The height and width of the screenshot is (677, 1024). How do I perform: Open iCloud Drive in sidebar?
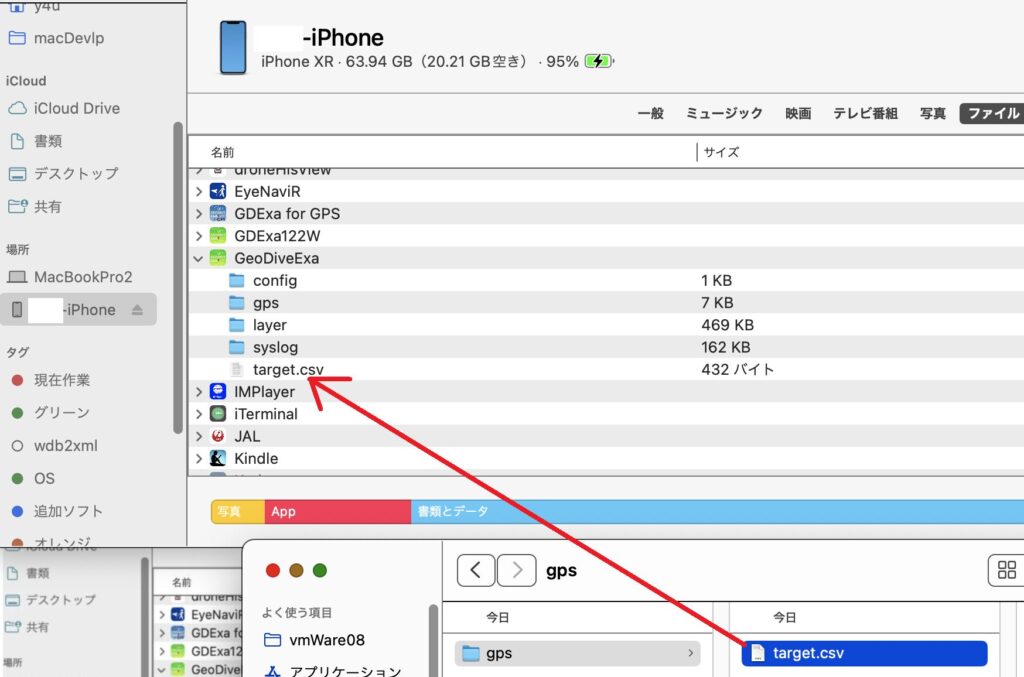[63, 108]
